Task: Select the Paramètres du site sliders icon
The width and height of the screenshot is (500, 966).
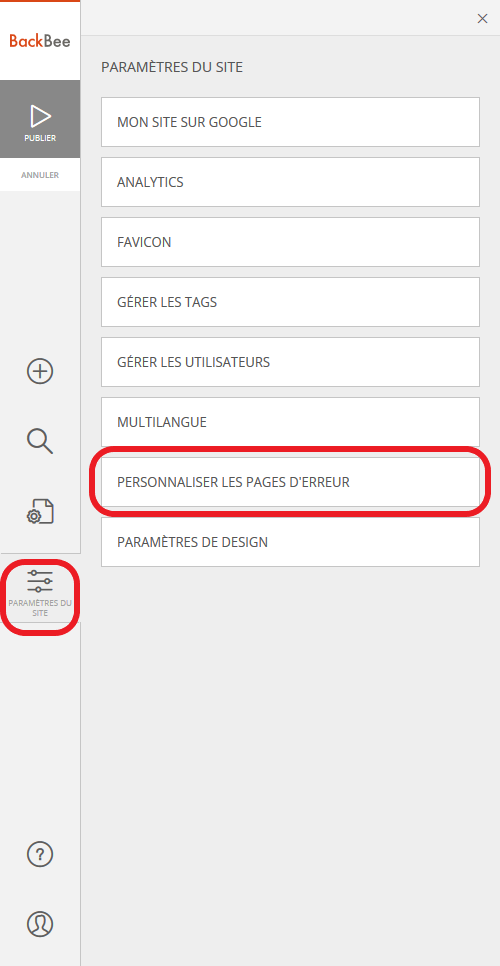Action: [40, 582]
